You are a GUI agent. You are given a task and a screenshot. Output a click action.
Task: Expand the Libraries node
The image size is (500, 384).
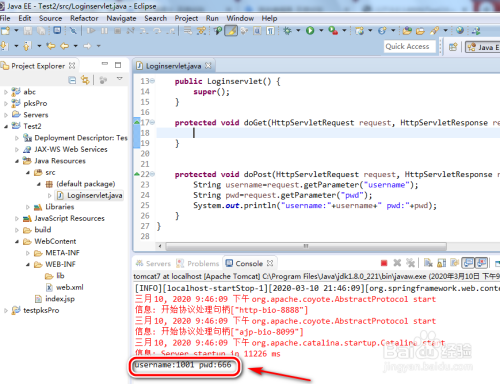click(x=28, y=207)
